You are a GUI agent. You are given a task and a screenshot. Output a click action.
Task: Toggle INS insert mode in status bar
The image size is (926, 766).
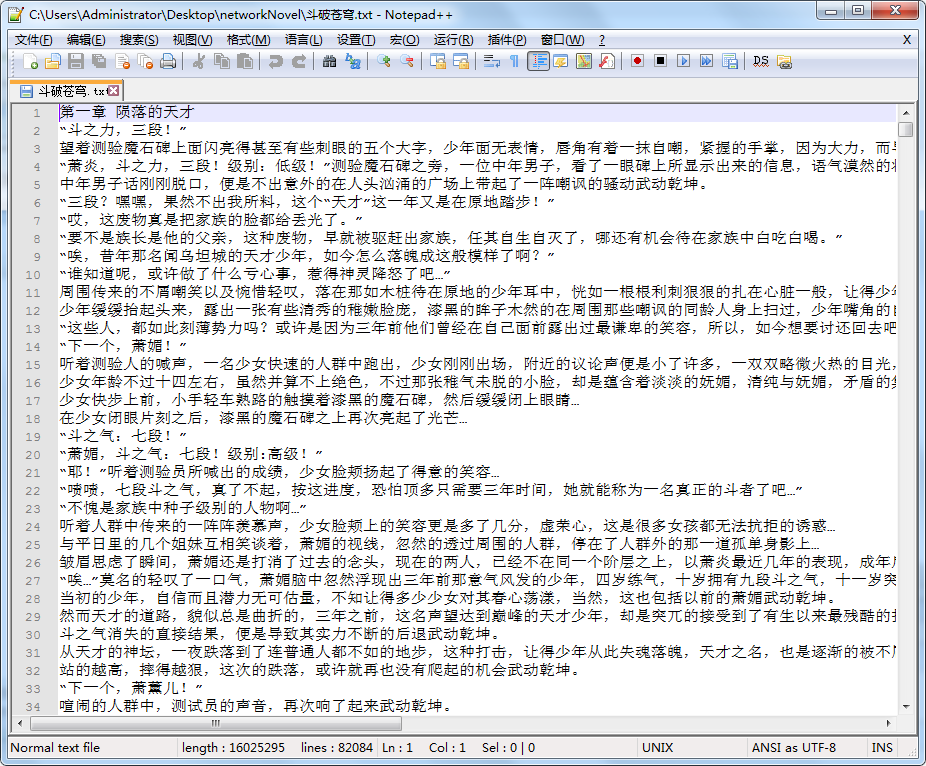882,747
